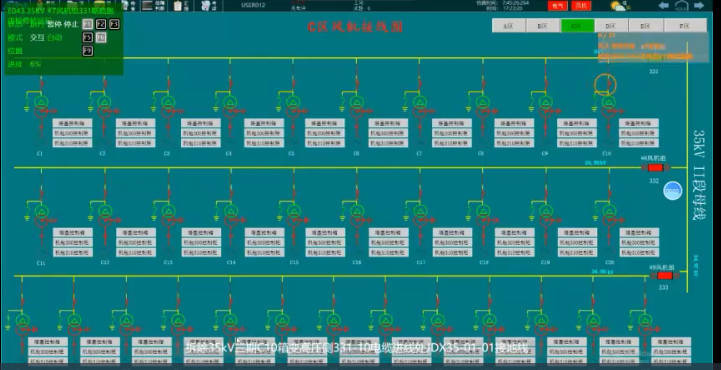721x370 pixels.
Task: Switch to the D区 tab
Action: point(611,26)
